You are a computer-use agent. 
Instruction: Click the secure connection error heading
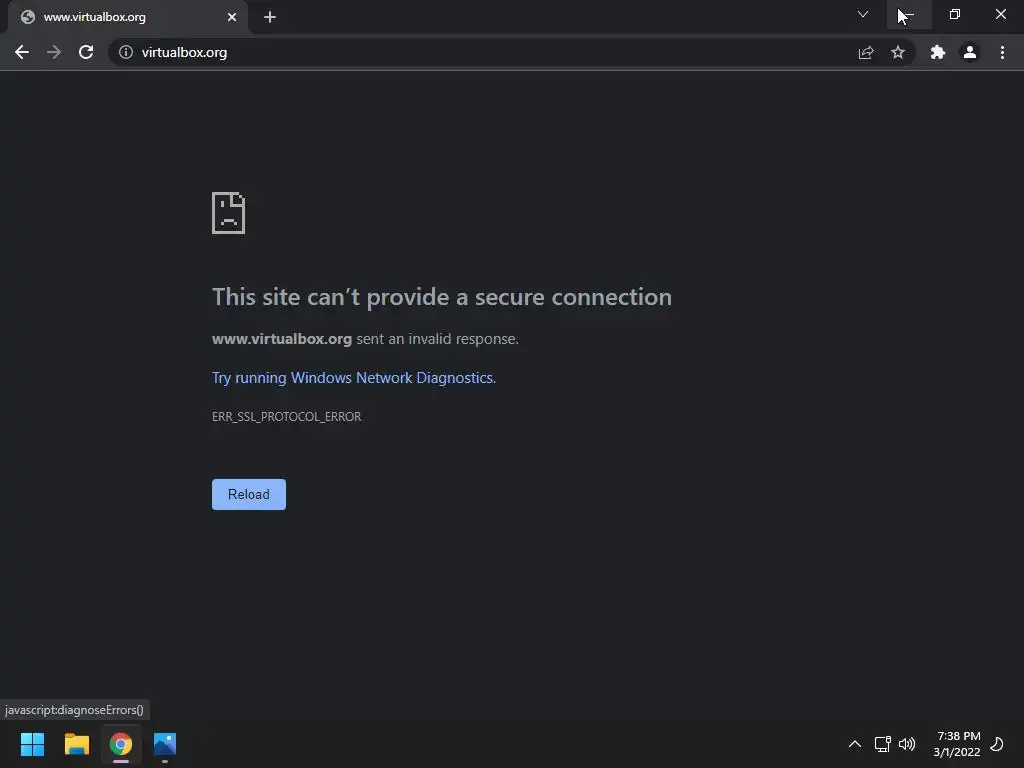point(442,297)
